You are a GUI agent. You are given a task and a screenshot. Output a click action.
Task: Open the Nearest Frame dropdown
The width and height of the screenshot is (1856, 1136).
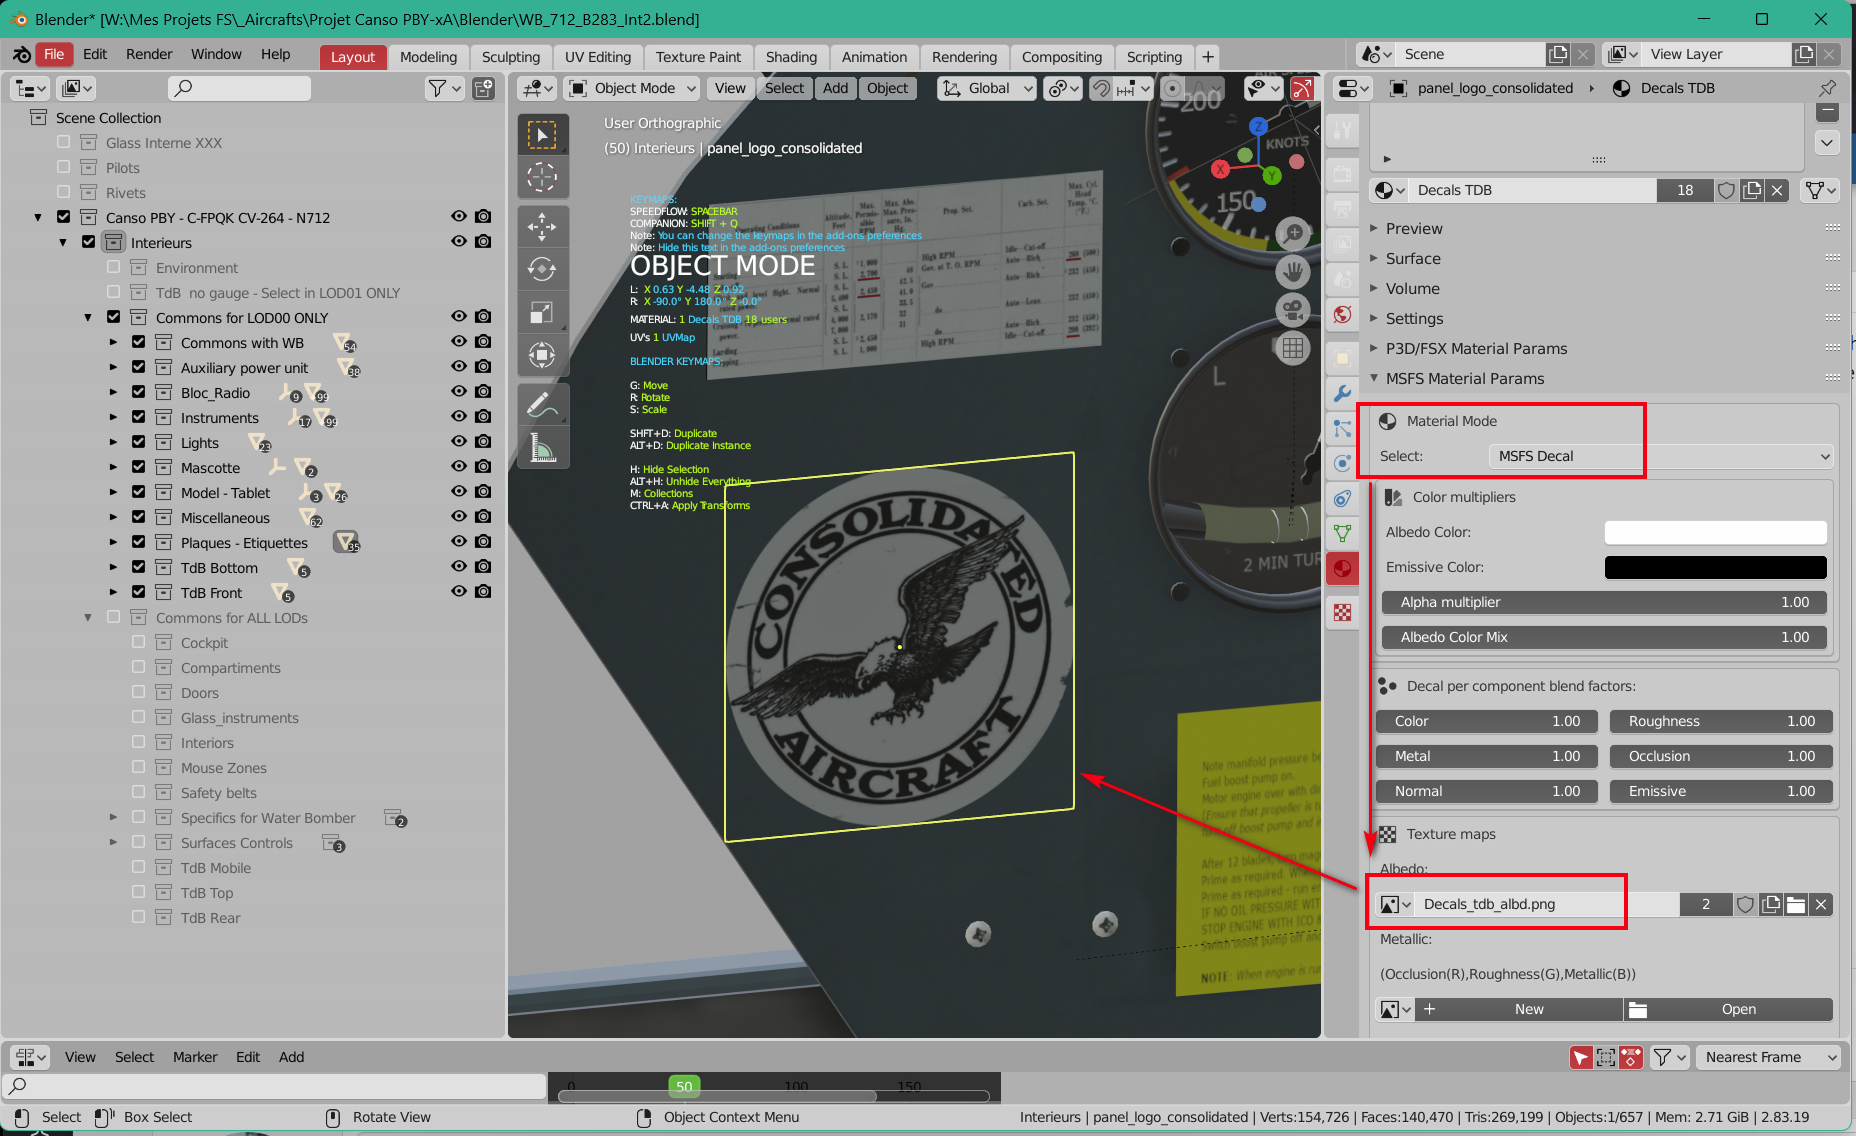(x=1769, y=1057)
